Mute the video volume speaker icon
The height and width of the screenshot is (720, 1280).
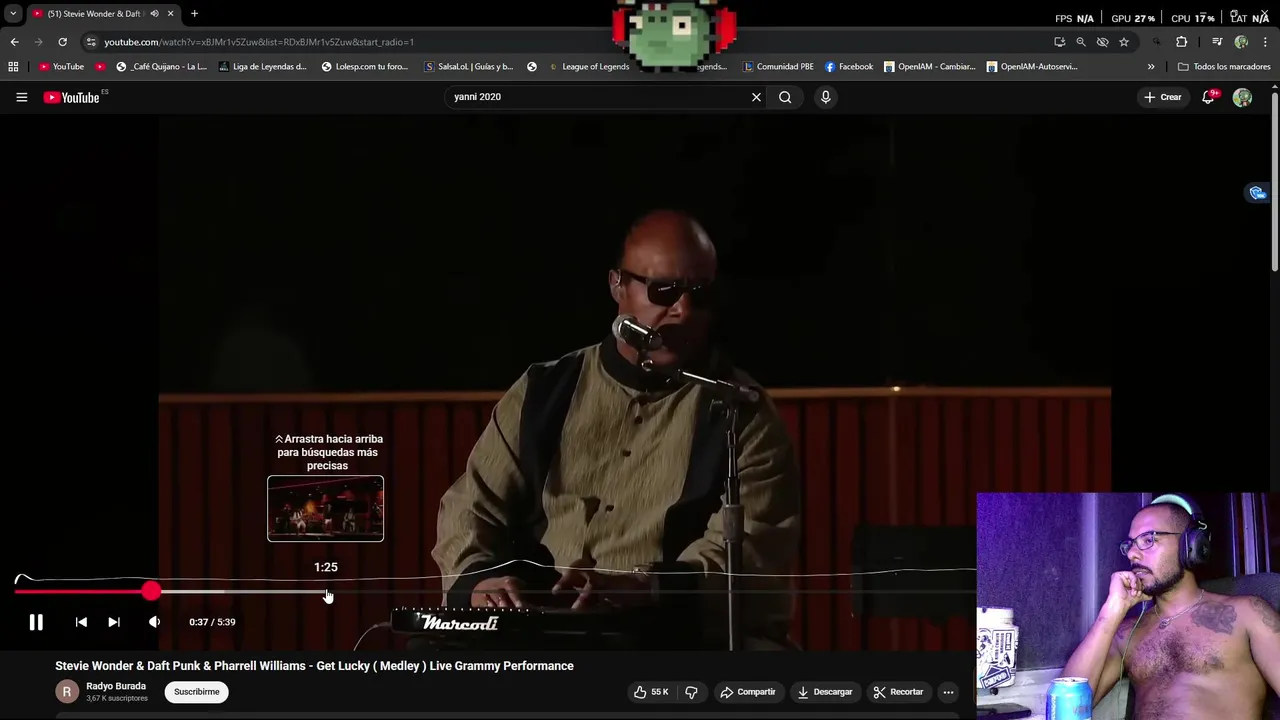154,622
